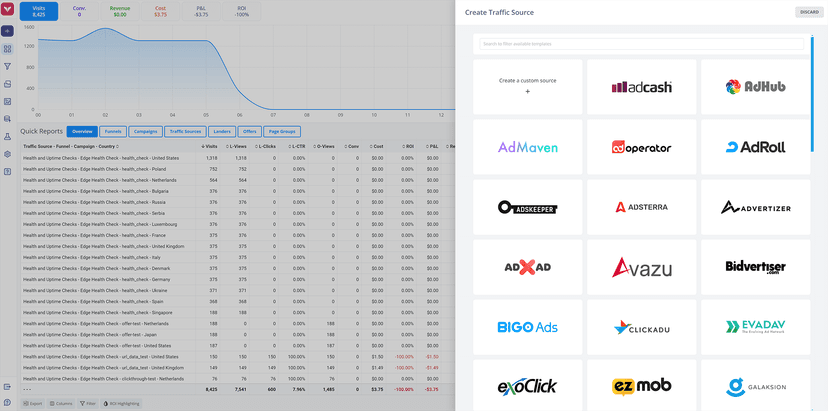Focus the template search filter field
The image size is (828, 411).
642,44
